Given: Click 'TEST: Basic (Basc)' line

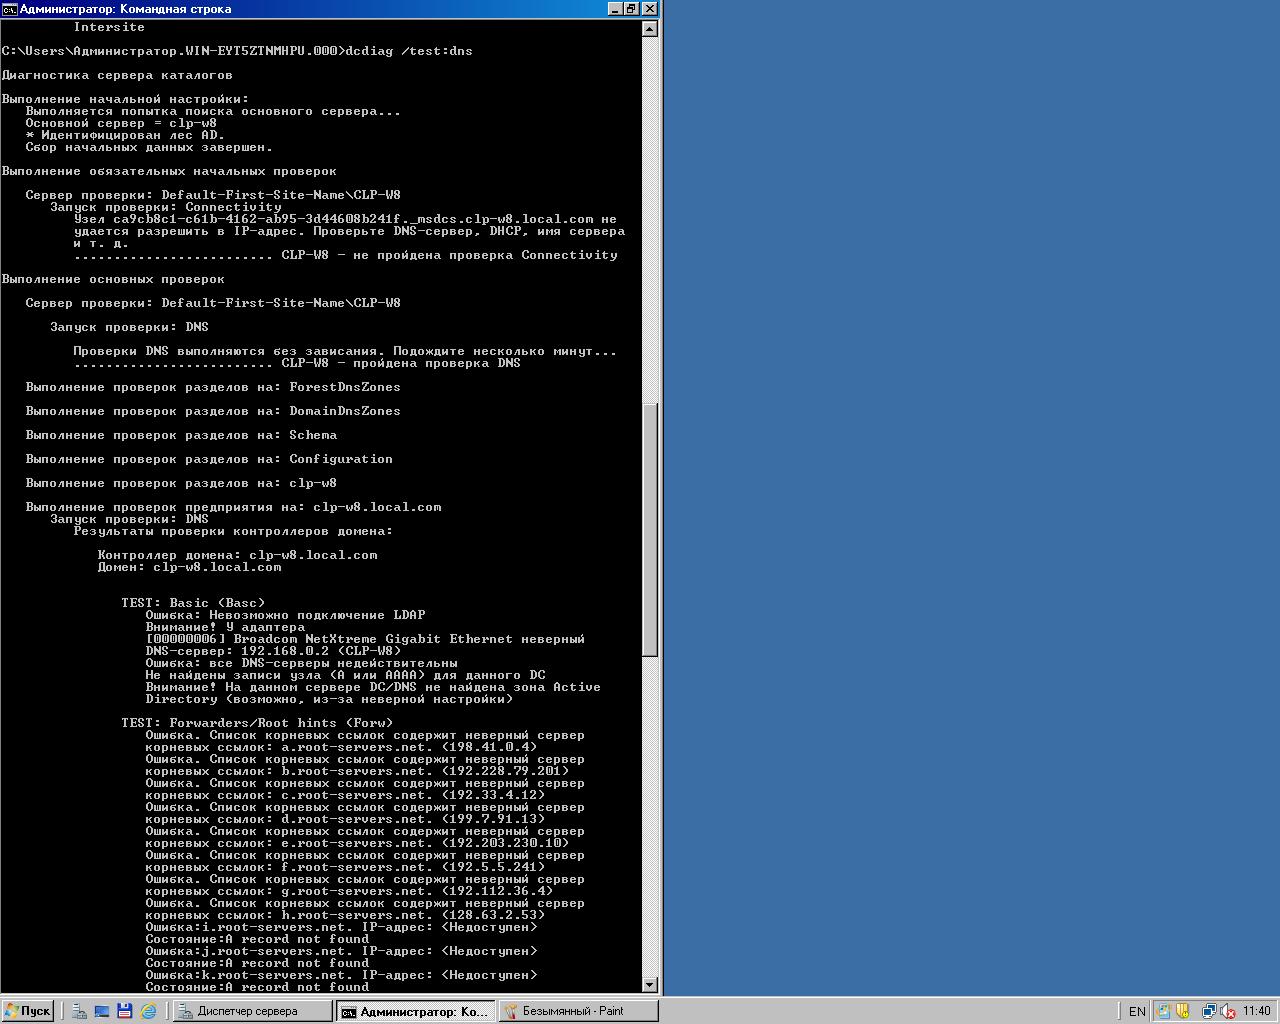Looking at the screenshot, I should coord(193,603).
